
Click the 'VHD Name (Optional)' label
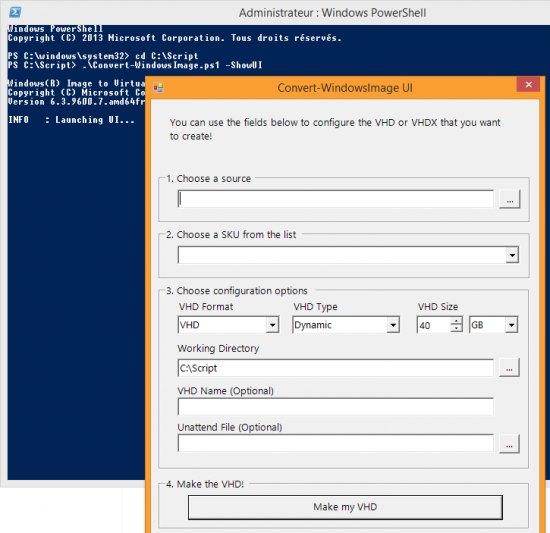pos(226,391)
